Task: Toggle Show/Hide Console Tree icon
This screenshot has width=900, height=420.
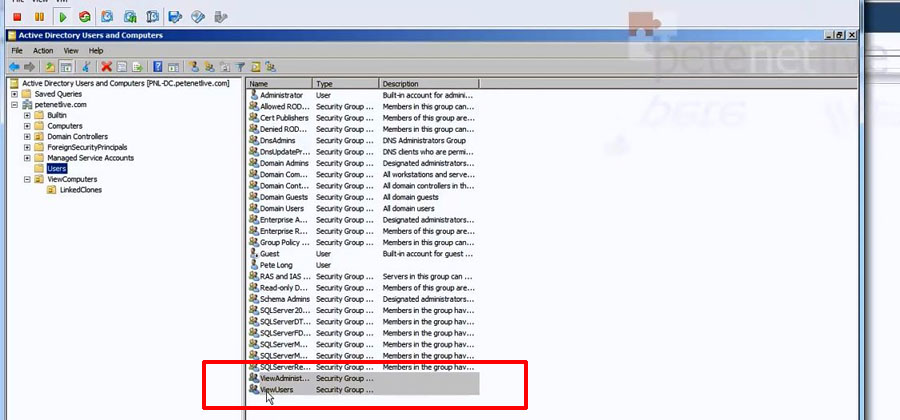Action: pyautogui.click(x=66, y=67)
